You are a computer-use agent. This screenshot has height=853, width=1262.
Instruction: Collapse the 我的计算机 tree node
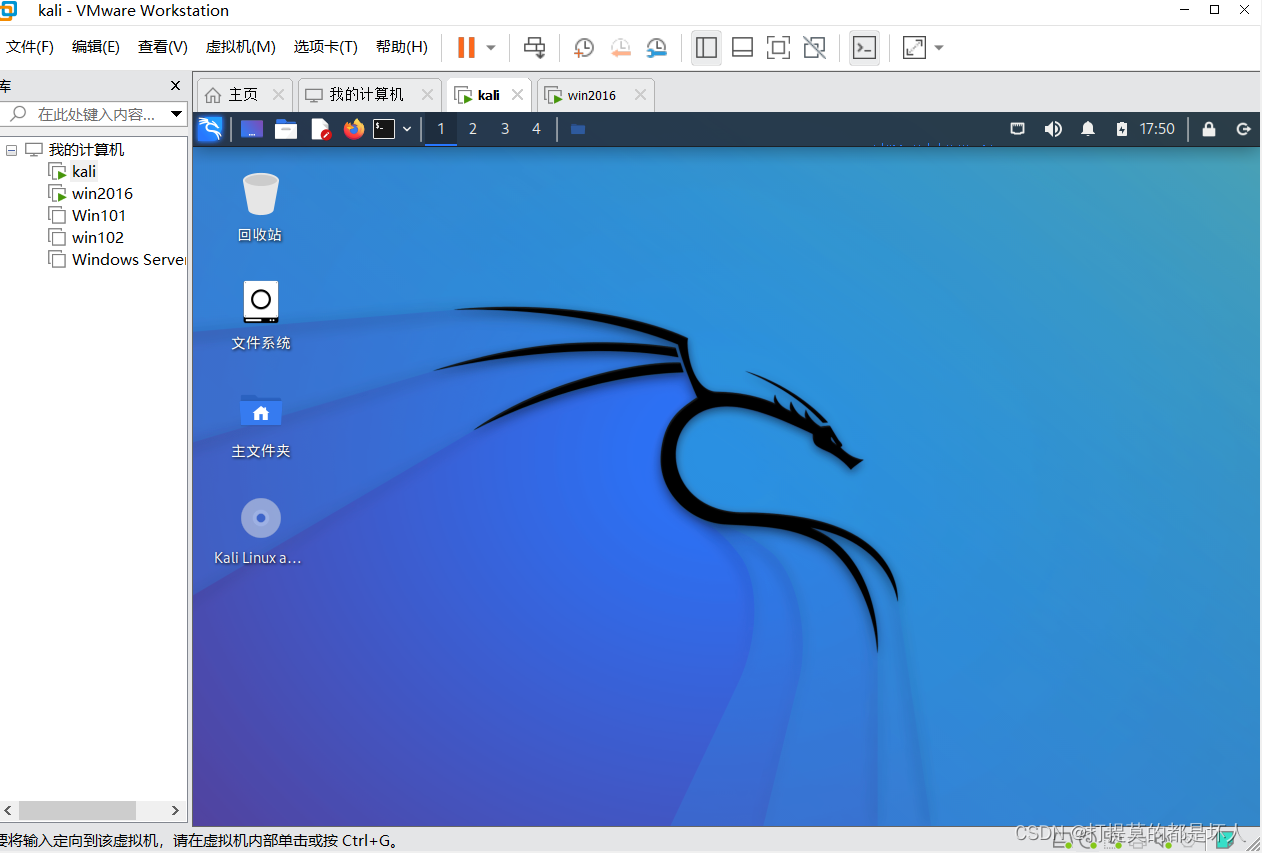11,150
